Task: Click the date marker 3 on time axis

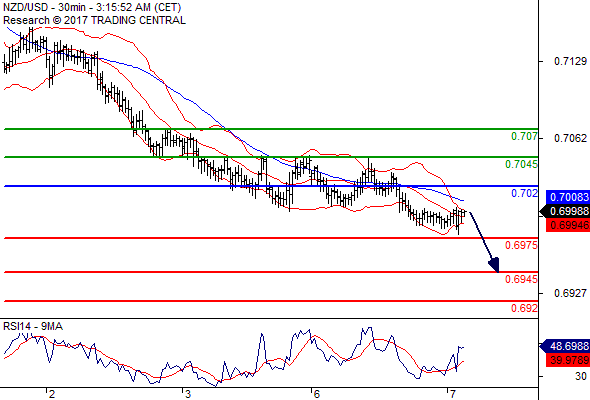Action: point(187,394)
